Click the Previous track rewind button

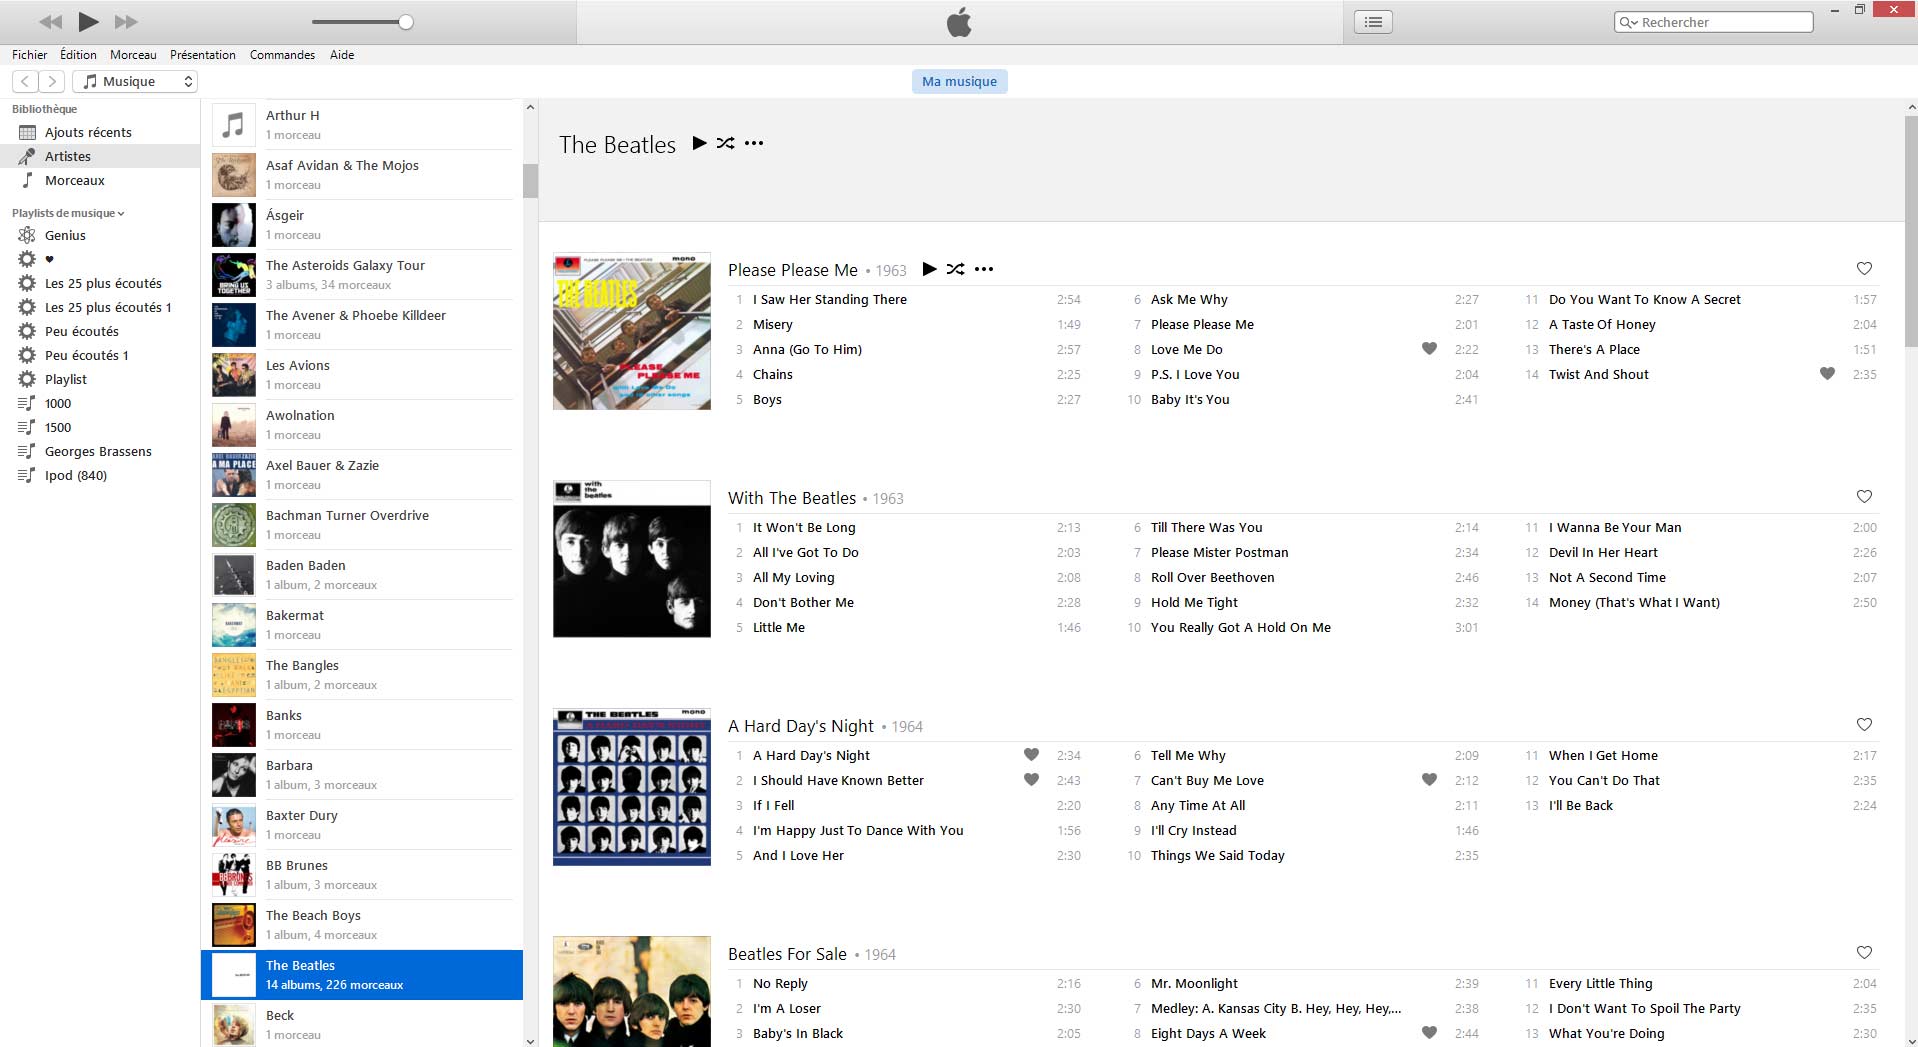pyautogui.click(x=51, y=22)
